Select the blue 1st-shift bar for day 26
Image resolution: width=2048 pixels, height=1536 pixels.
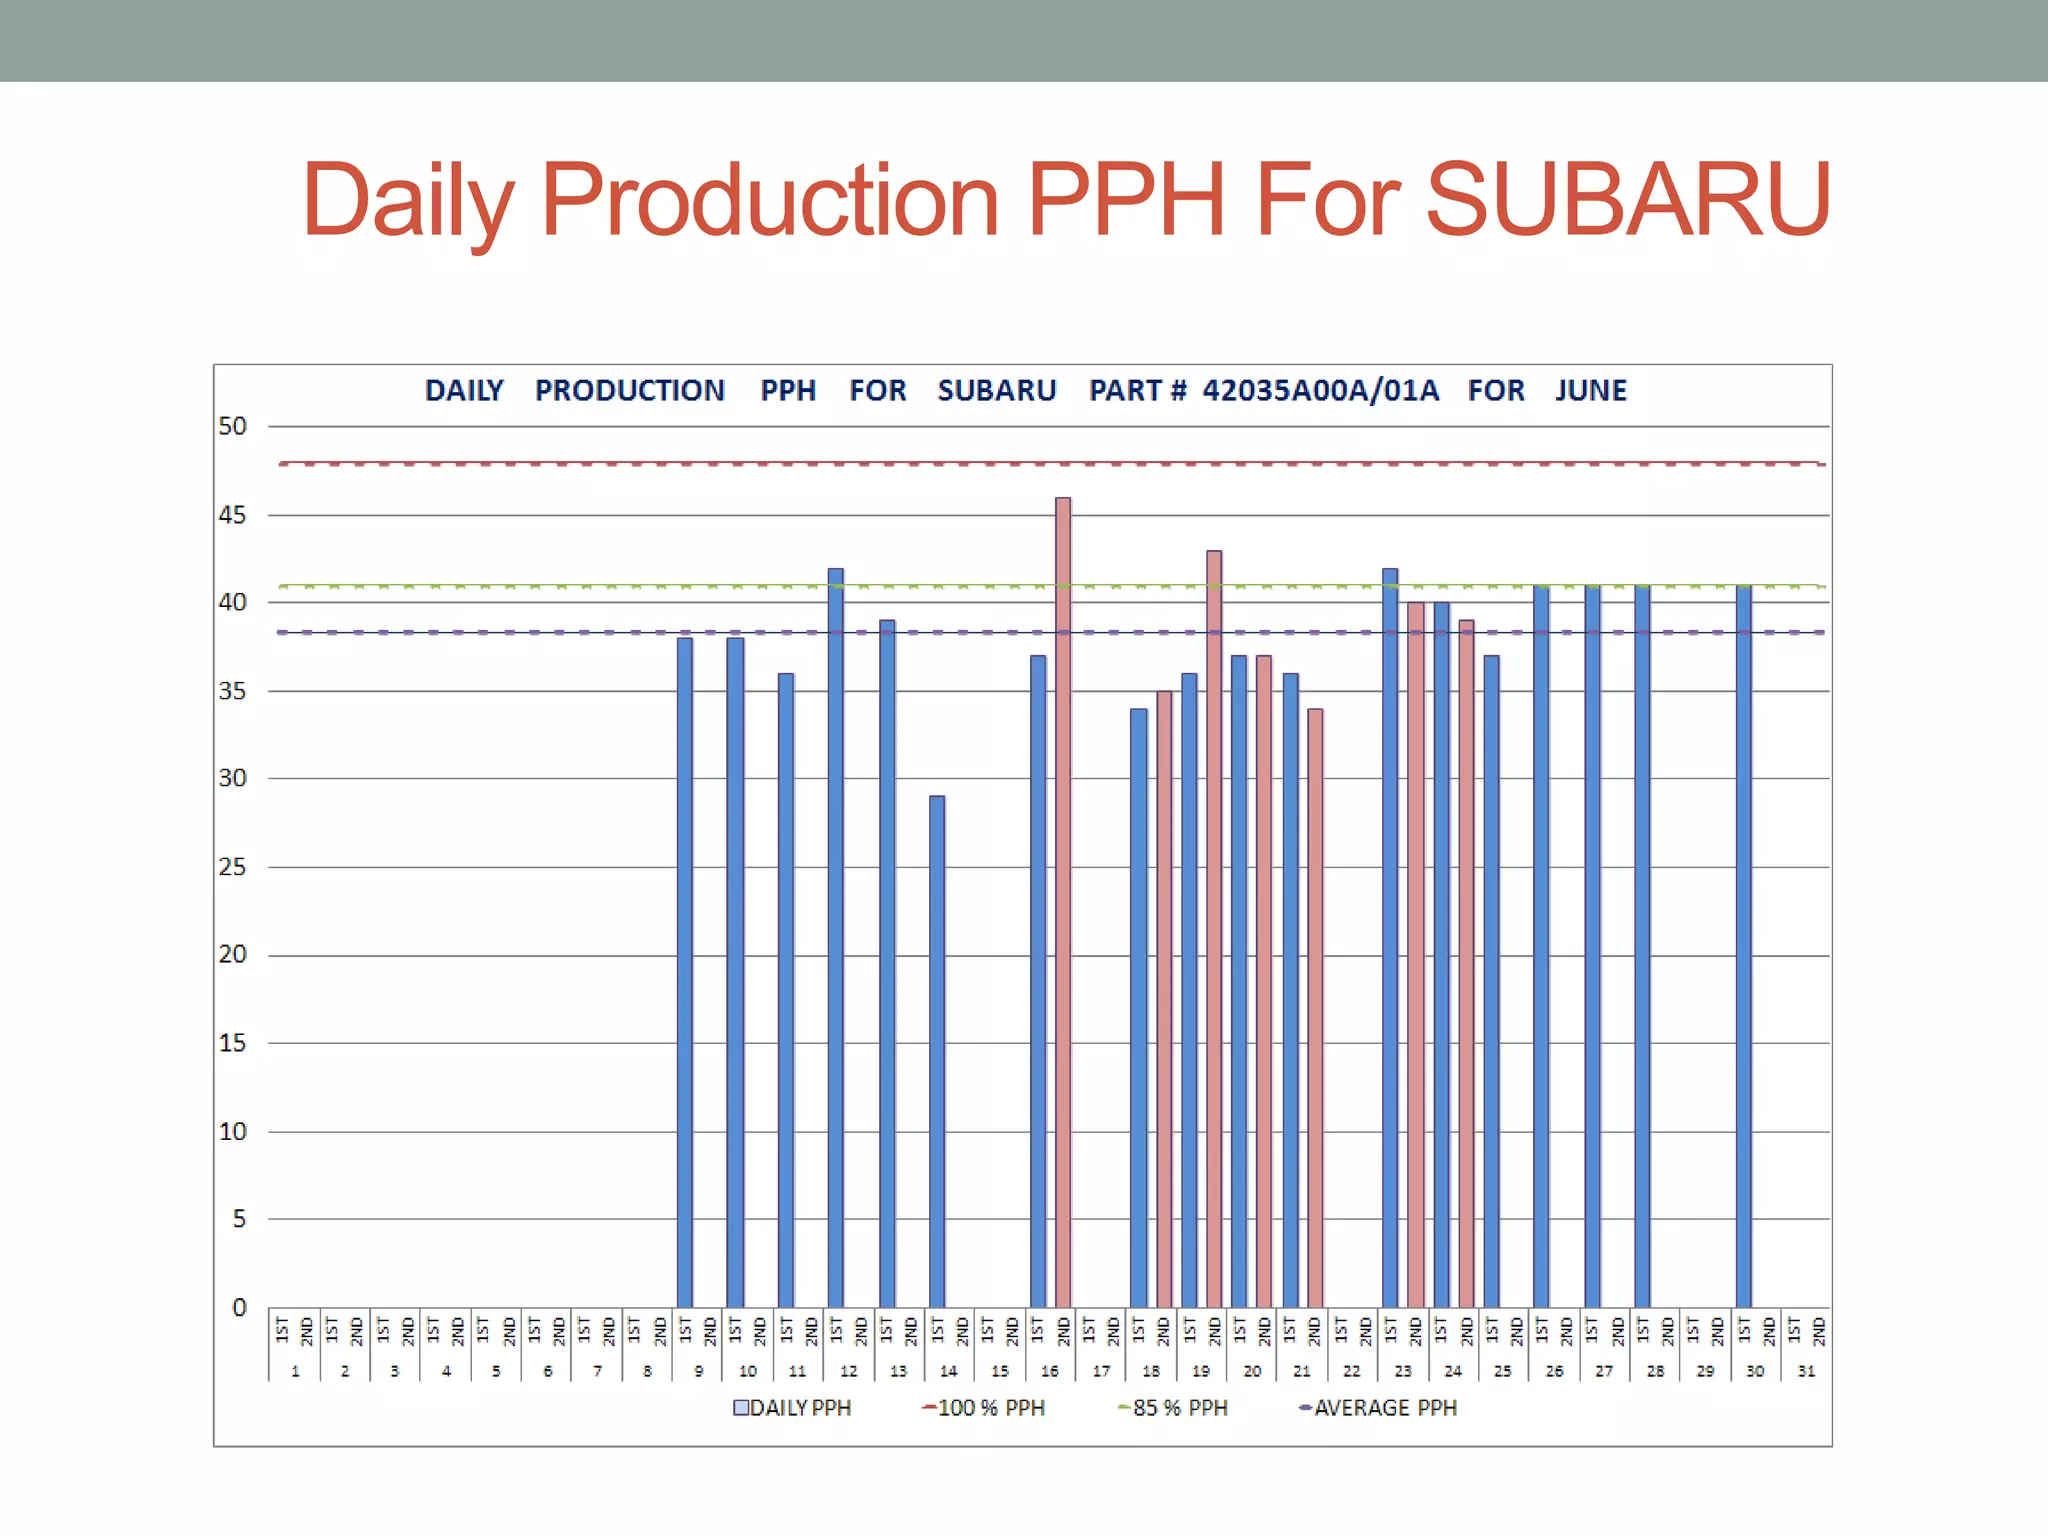click(1541, 946)
